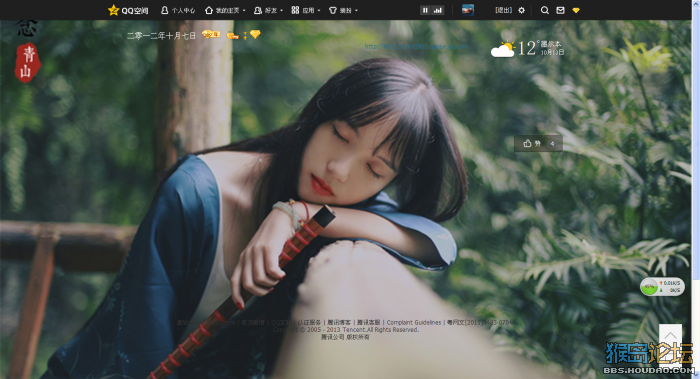Pause the background music player
Screen dimensions: 700x379
tap(425, 10)
